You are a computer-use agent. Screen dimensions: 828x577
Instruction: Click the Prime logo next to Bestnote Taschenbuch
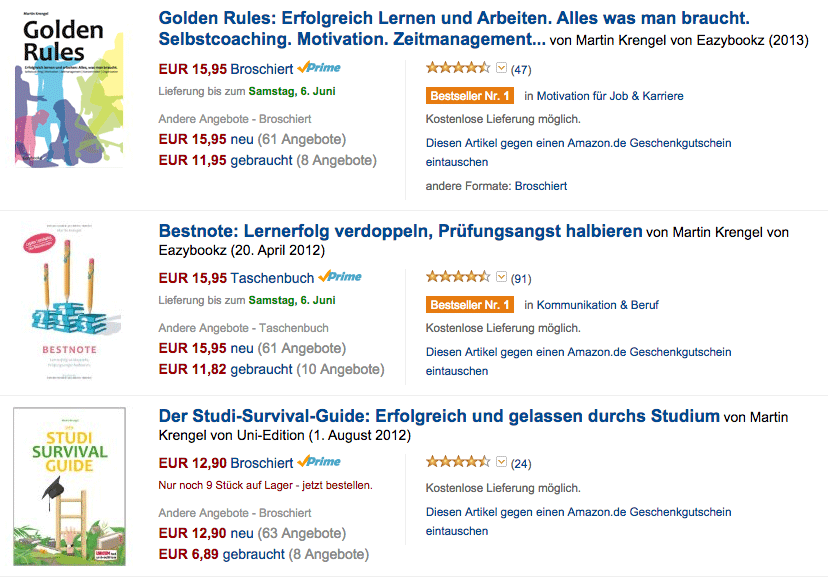[340, 277]
